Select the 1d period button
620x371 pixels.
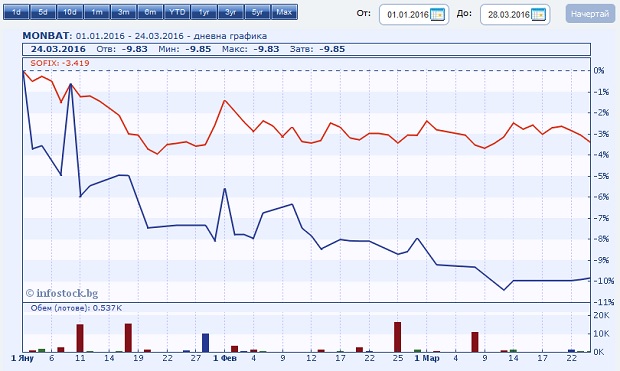16,12
